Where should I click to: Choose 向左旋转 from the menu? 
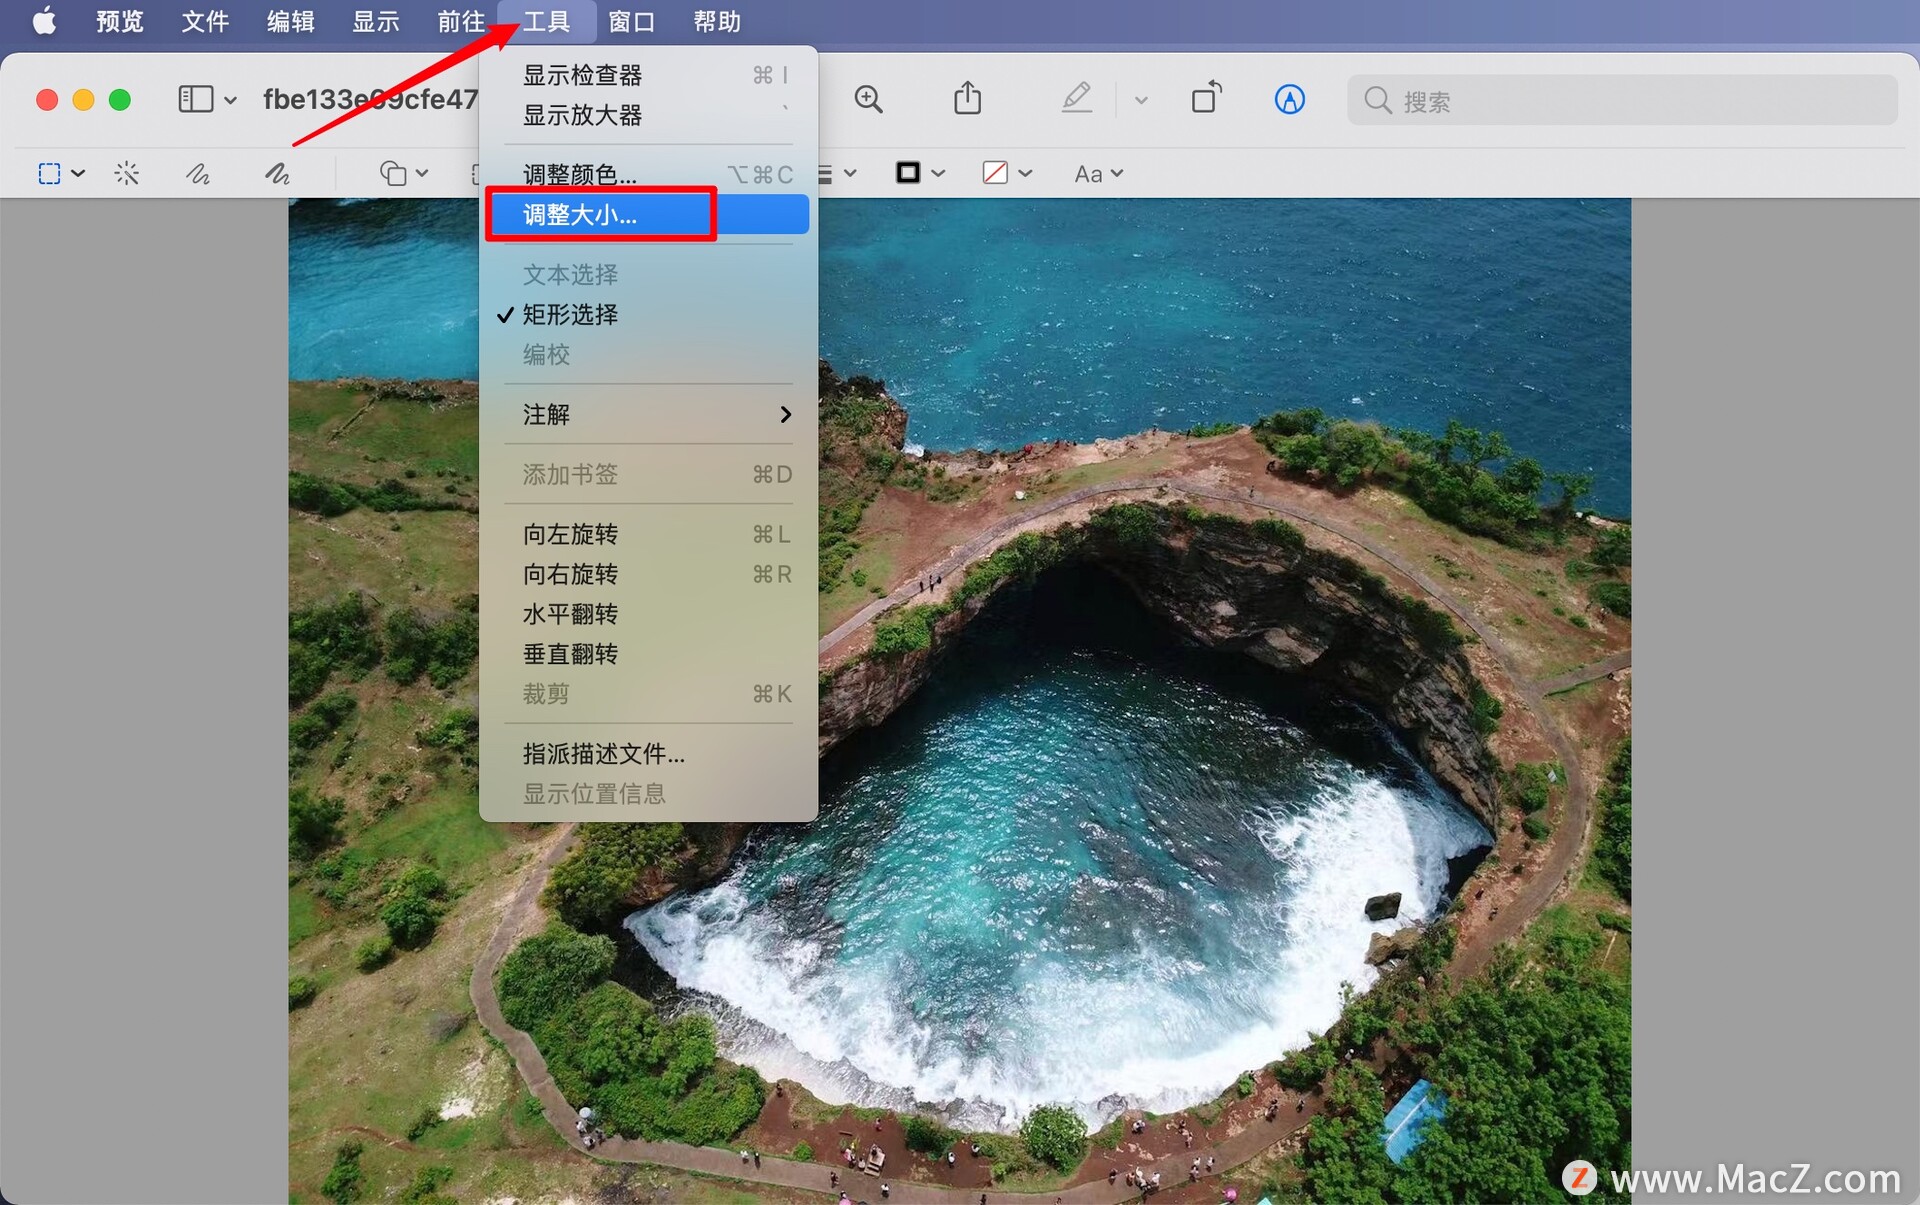tap(648, 535)
